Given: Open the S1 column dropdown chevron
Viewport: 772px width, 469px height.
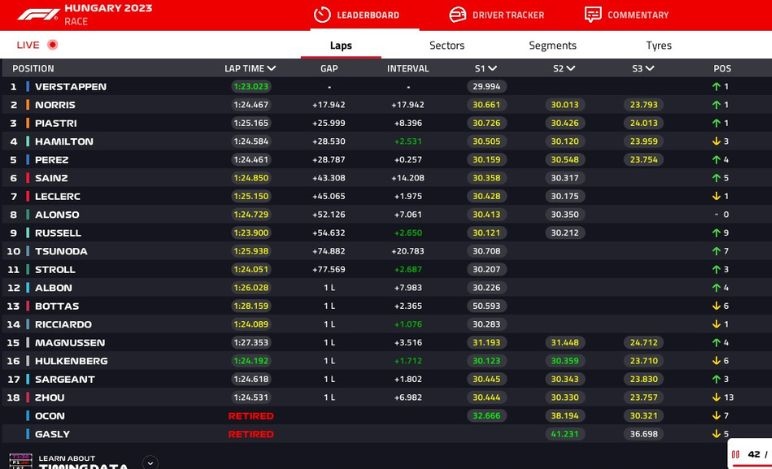Looking at the screenshot, I should click(x=493, y=69).
